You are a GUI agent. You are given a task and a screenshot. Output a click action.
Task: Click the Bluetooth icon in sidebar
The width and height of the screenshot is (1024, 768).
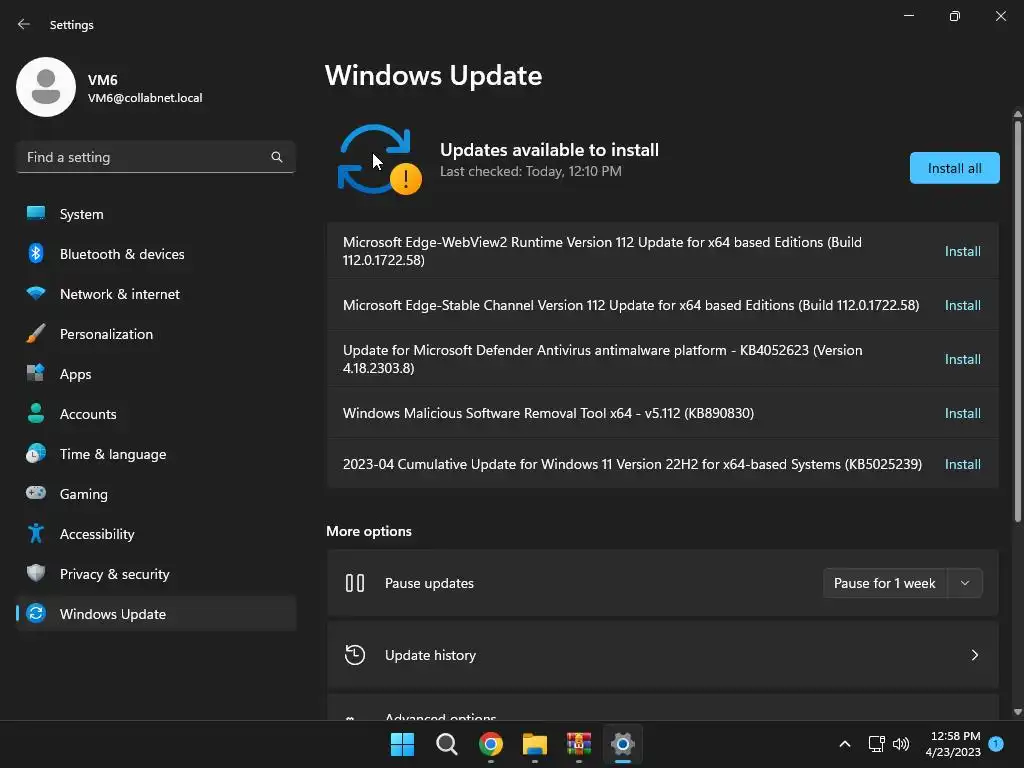36,253
